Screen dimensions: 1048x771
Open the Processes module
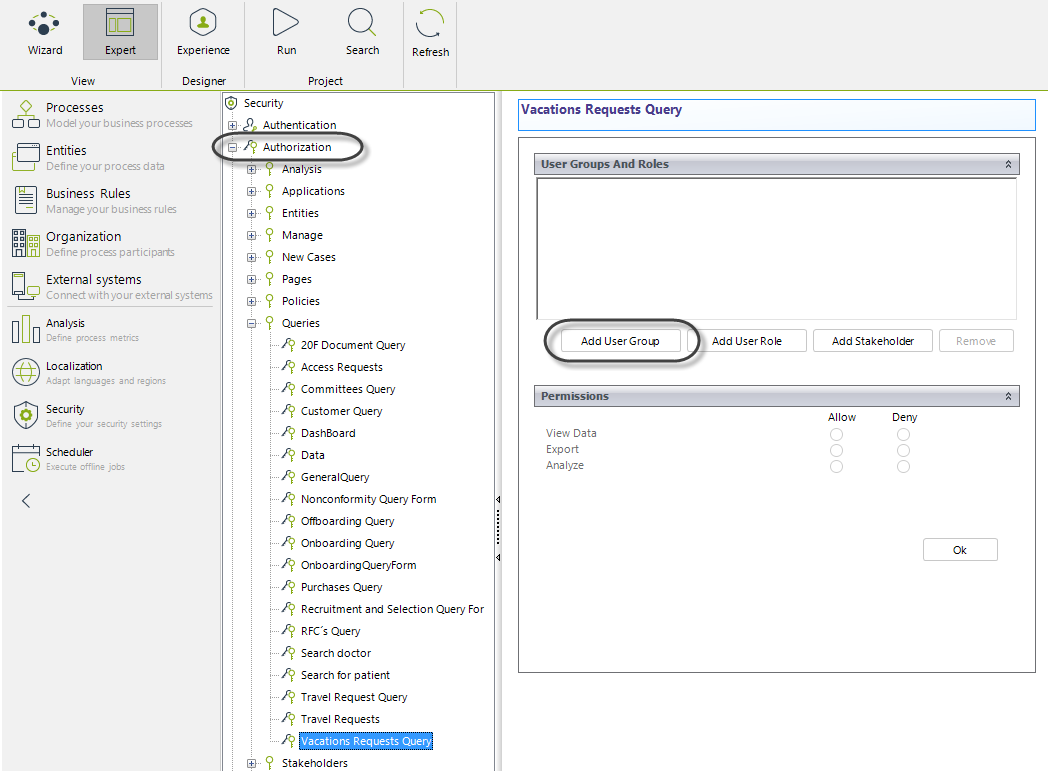[74, 115]
